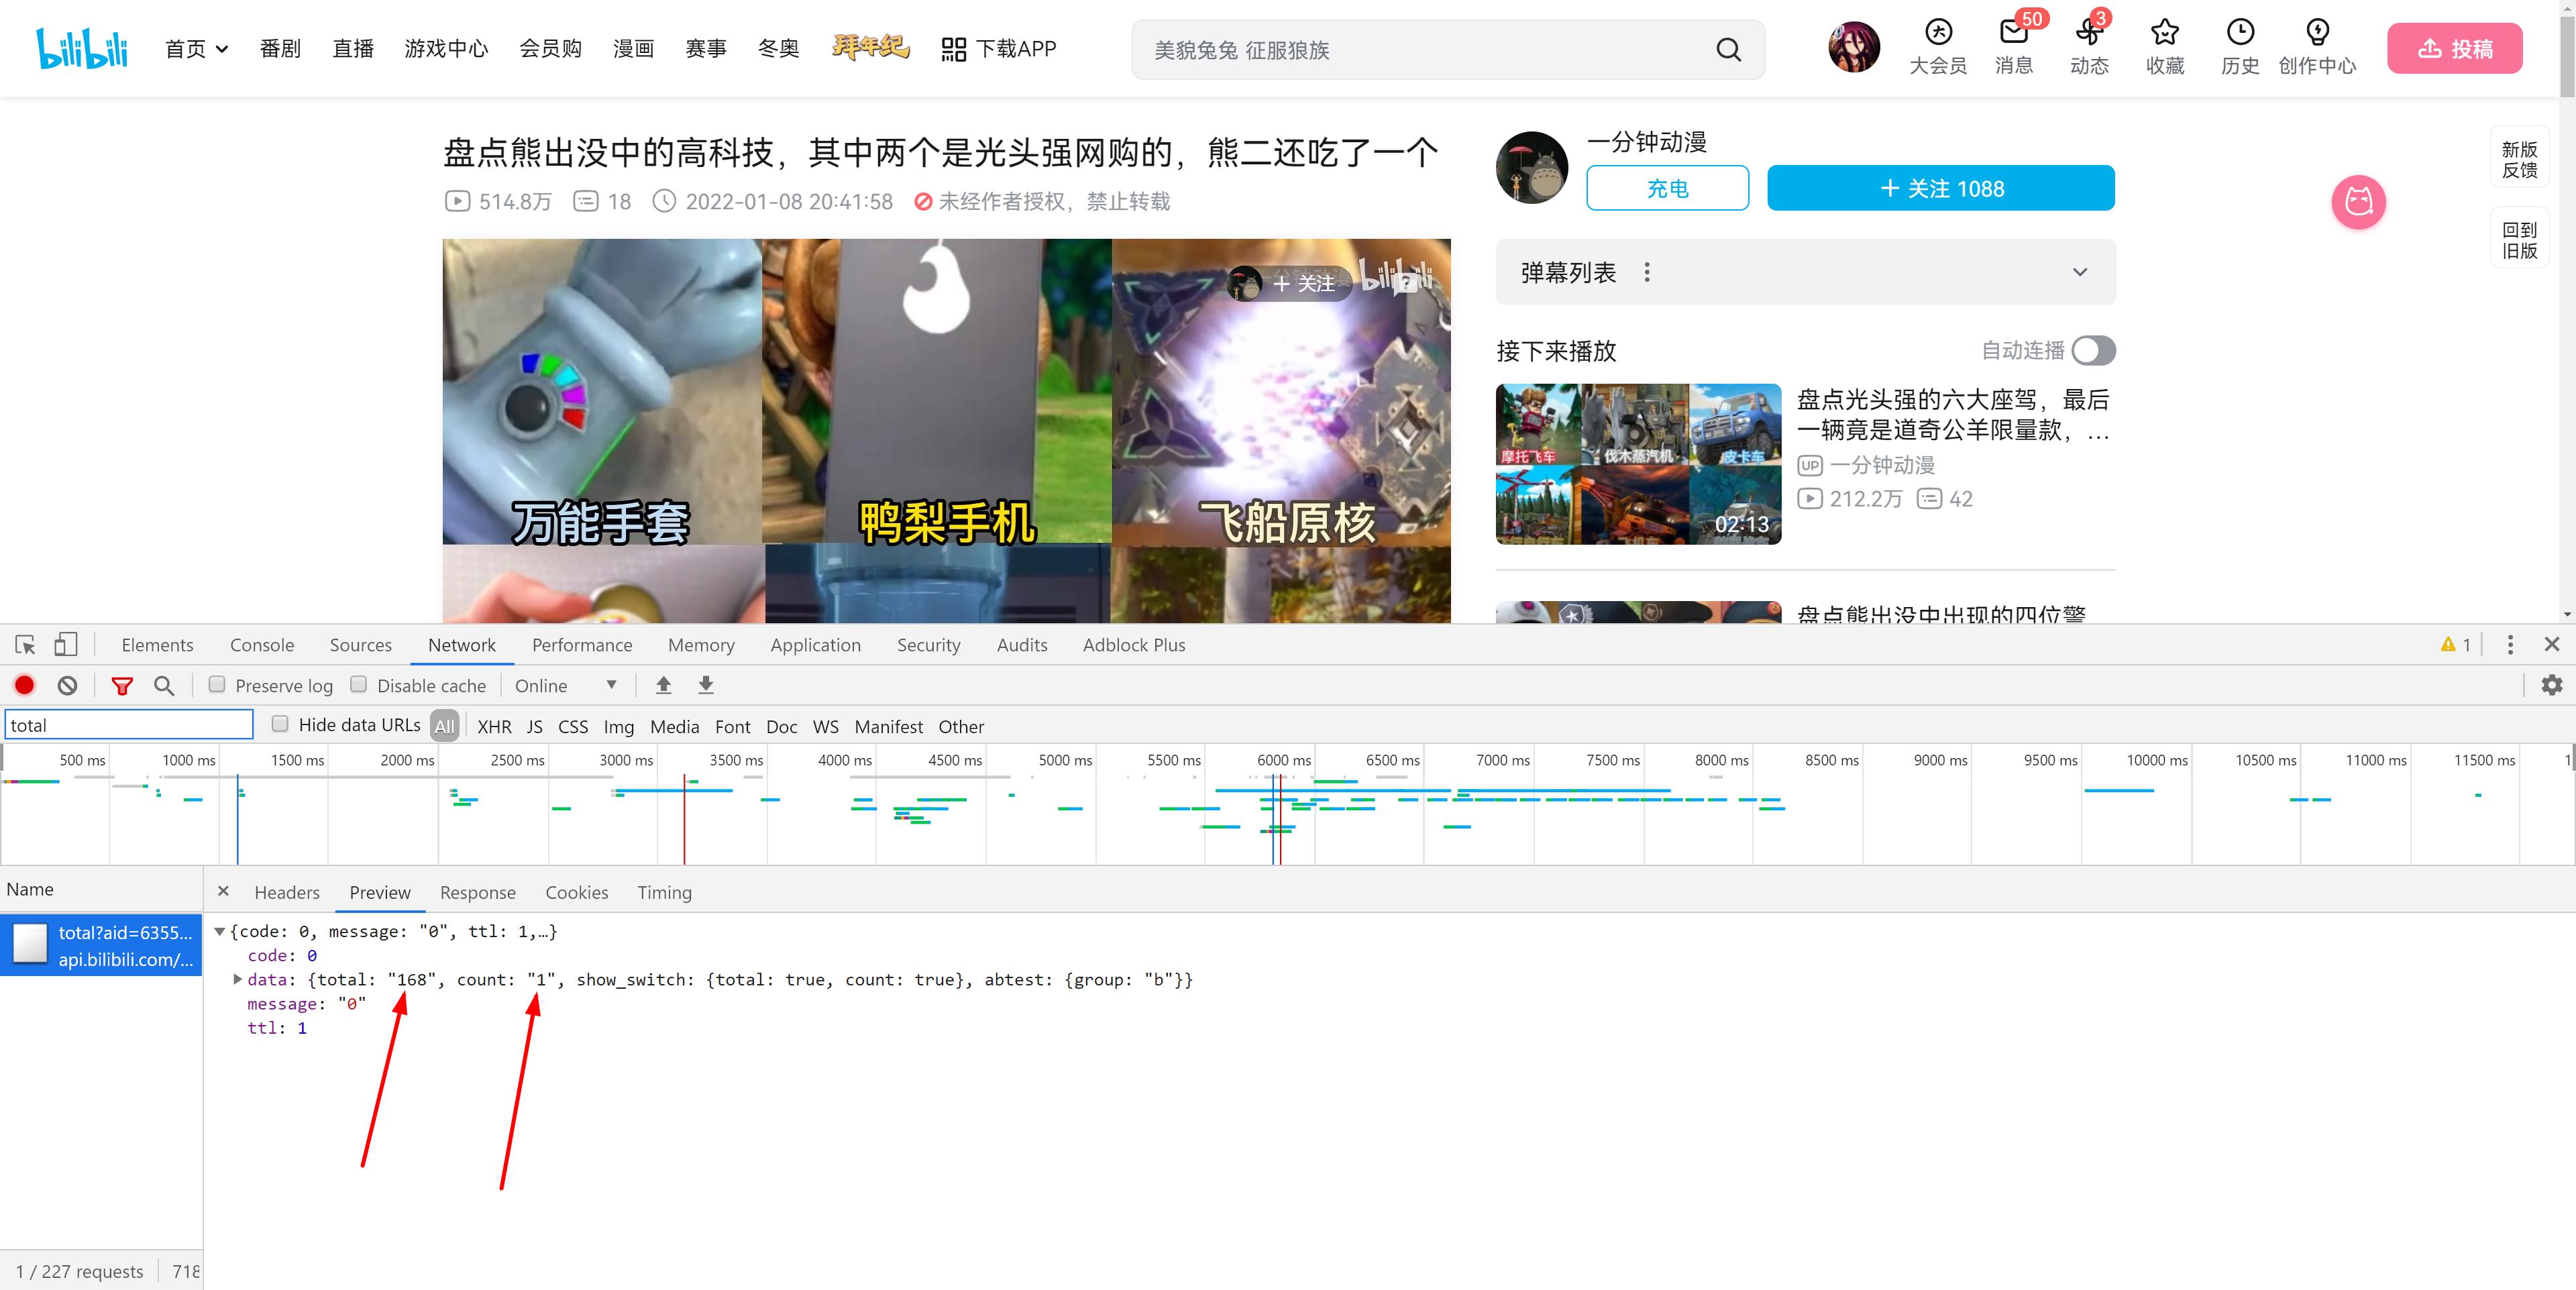This screenshot has width=2576, height=1290.
Task: Click the 关注 1088 follow button
Action: (1940, 188)
